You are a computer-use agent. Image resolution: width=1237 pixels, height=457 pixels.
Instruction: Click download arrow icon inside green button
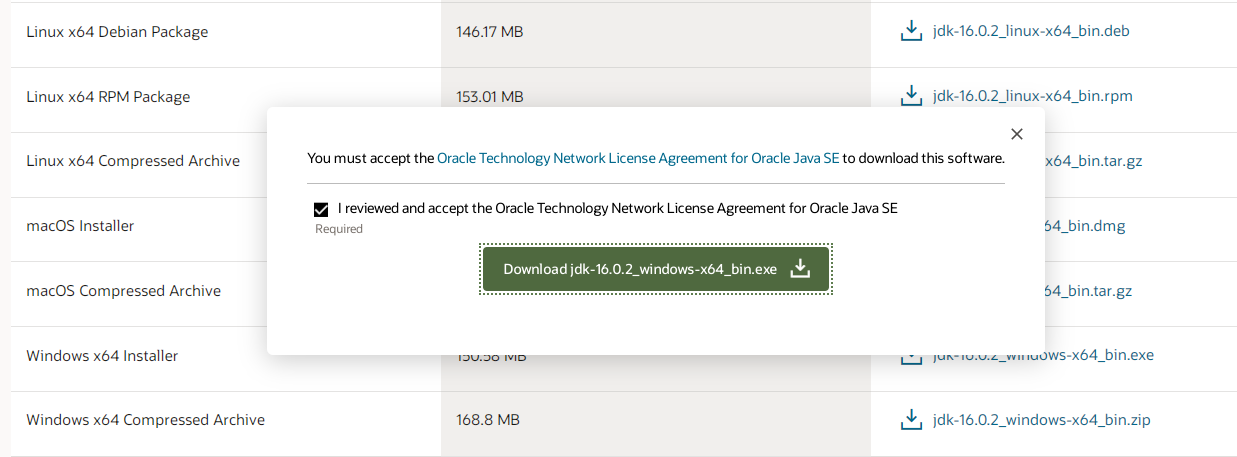(x=800, y=269)
